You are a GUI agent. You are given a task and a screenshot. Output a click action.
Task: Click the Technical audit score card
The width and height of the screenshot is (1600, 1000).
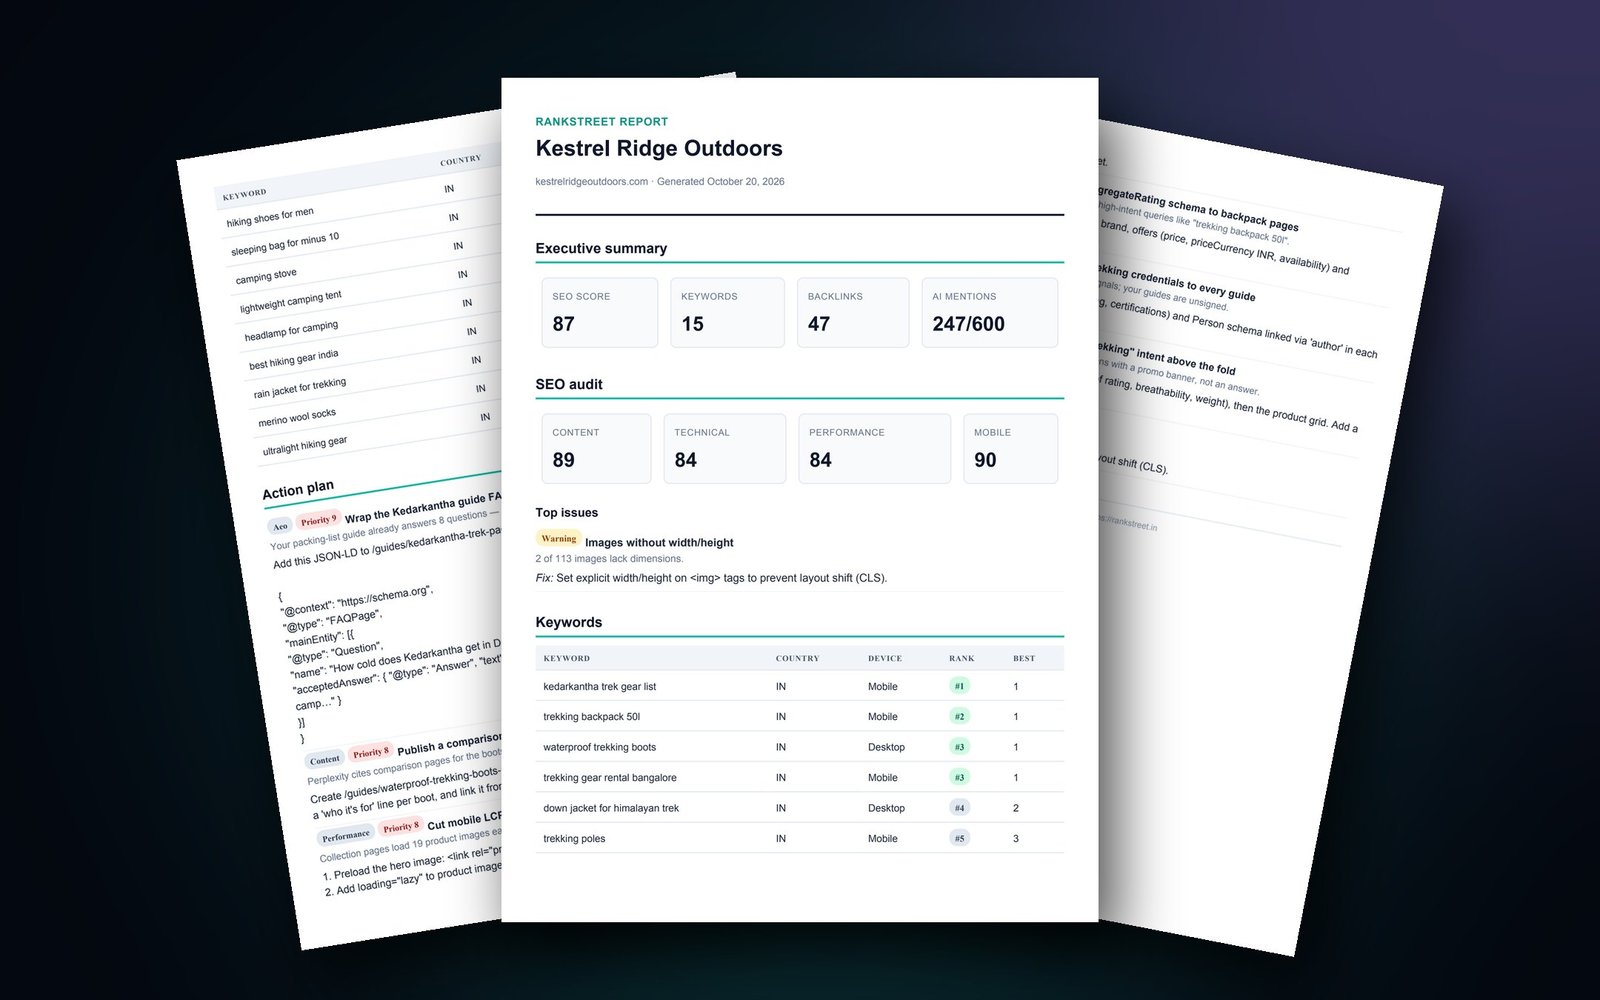[725, 449]
